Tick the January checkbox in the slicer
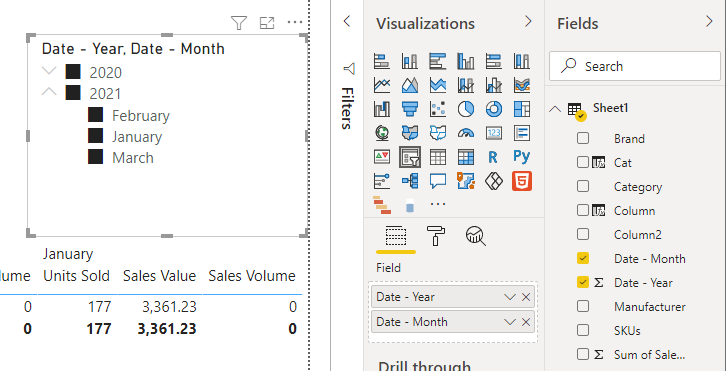The image size is (726, 371). pos(95,136)
